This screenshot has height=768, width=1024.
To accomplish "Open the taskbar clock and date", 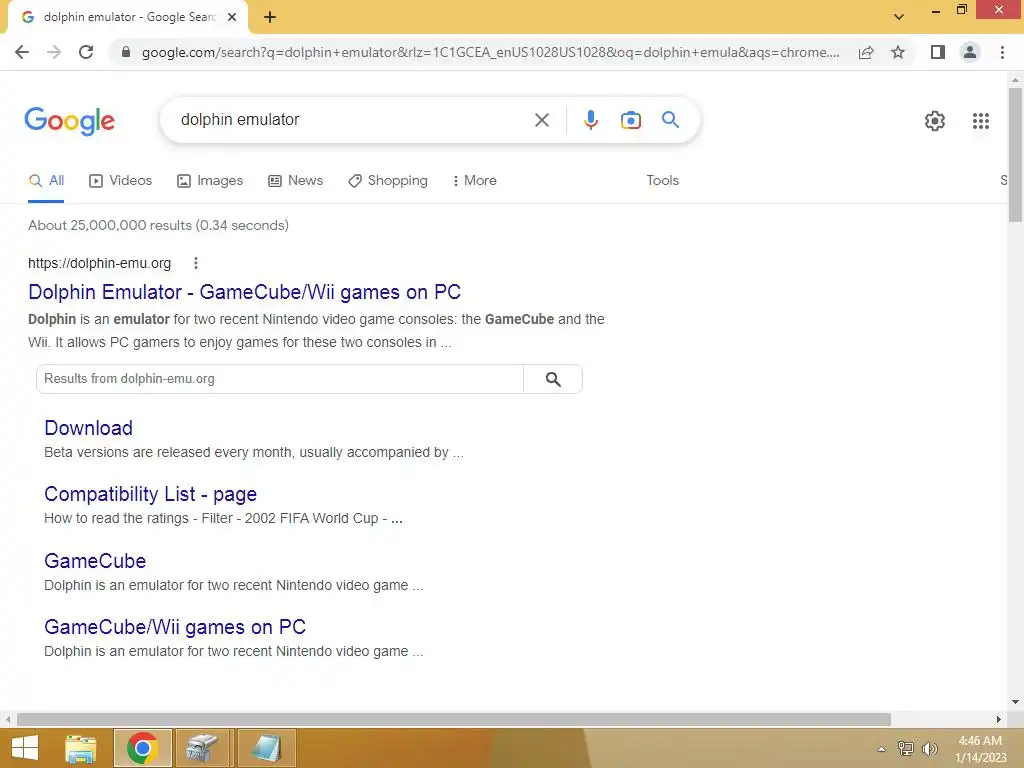I will (980, 749).
